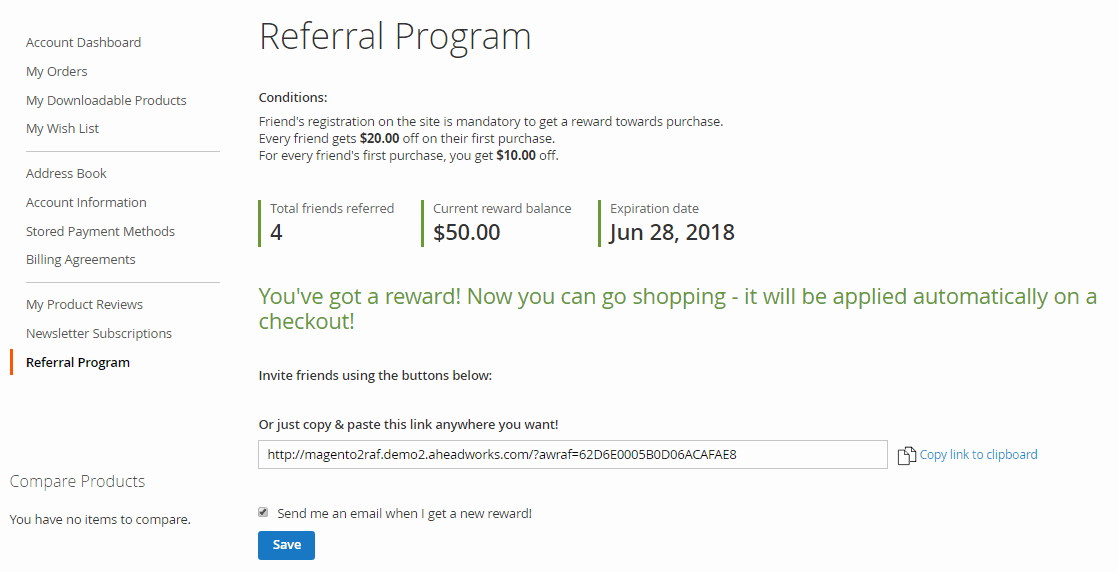Select Account Information in the sidebar

tap(86, 202)
